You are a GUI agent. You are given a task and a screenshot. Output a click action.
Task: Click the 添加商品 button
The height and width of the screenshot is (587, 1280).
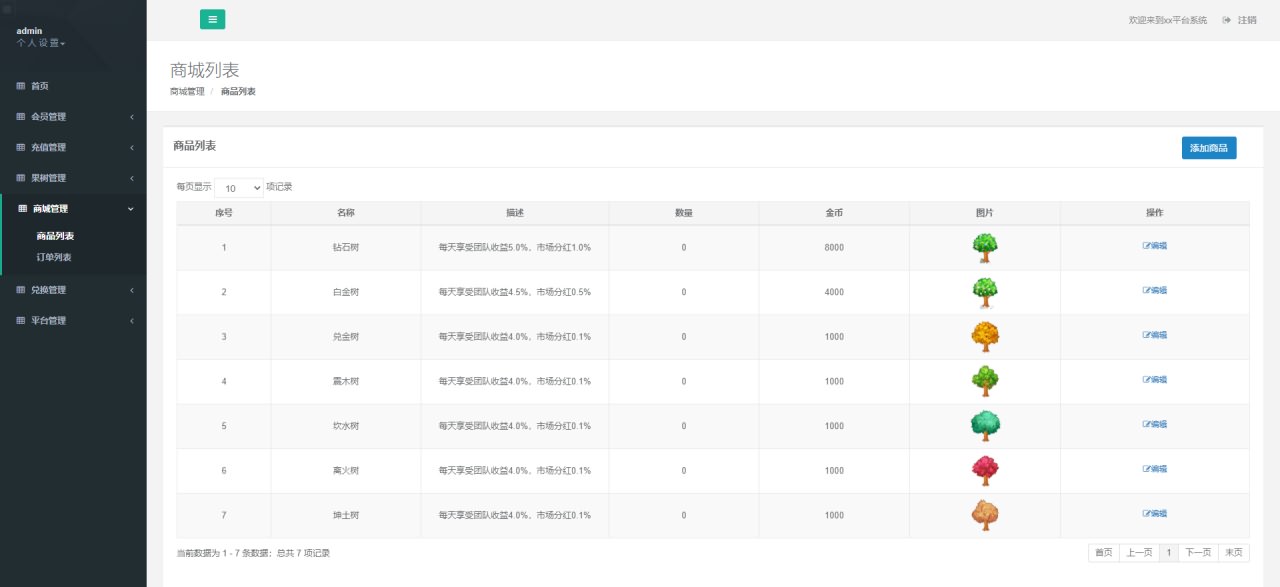[x=1209, y=148]
